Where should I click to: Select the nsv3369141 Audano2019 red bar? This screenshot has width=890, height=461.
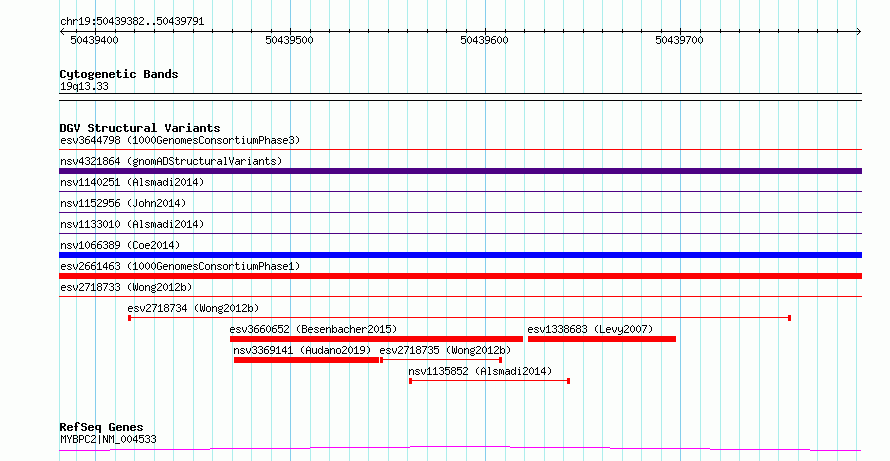tap(306, 360)
